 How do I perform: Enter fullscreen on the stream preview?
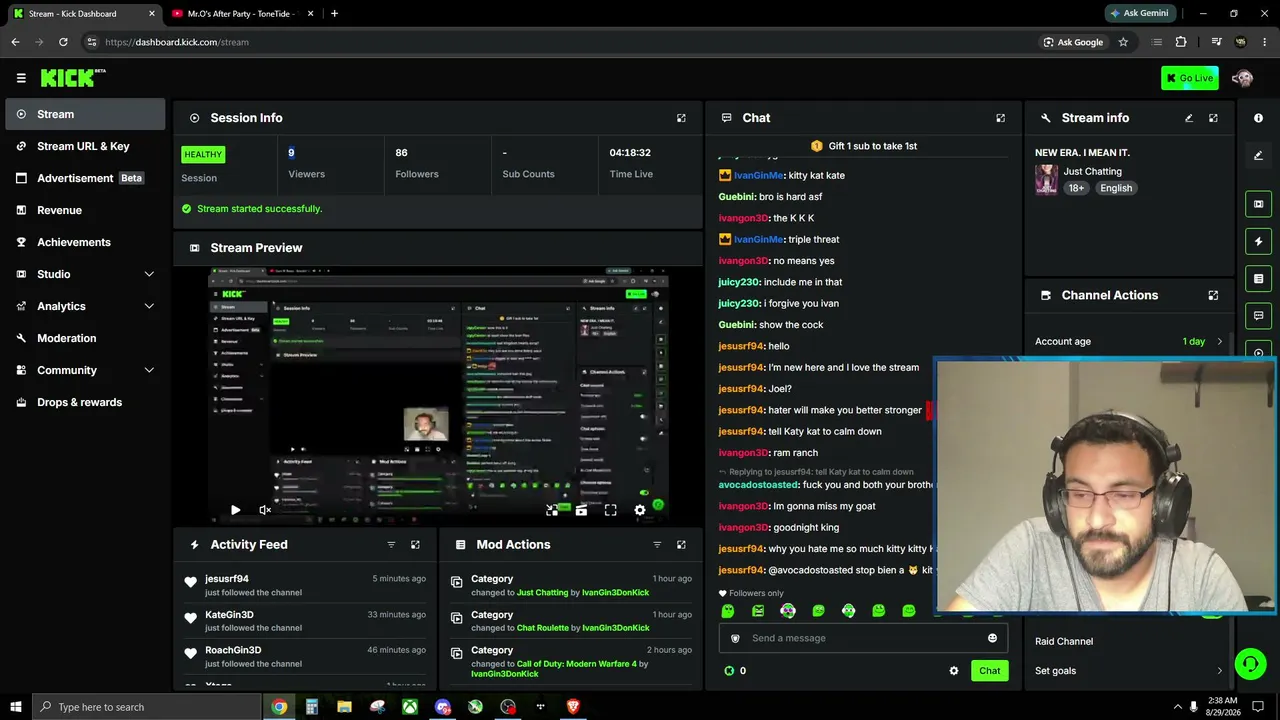[x=610, y=510]
